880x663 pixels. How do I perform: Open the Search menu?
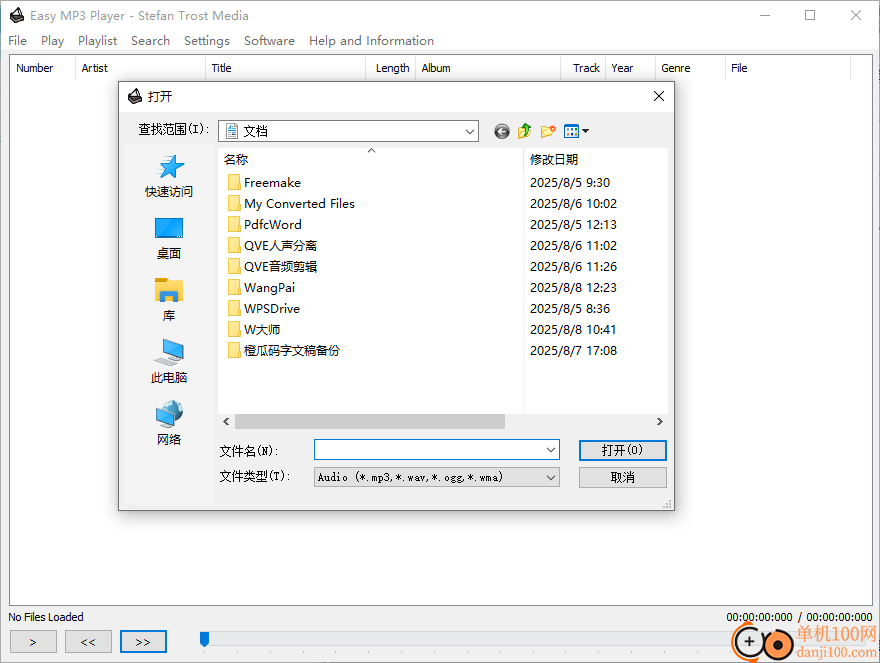150,41
